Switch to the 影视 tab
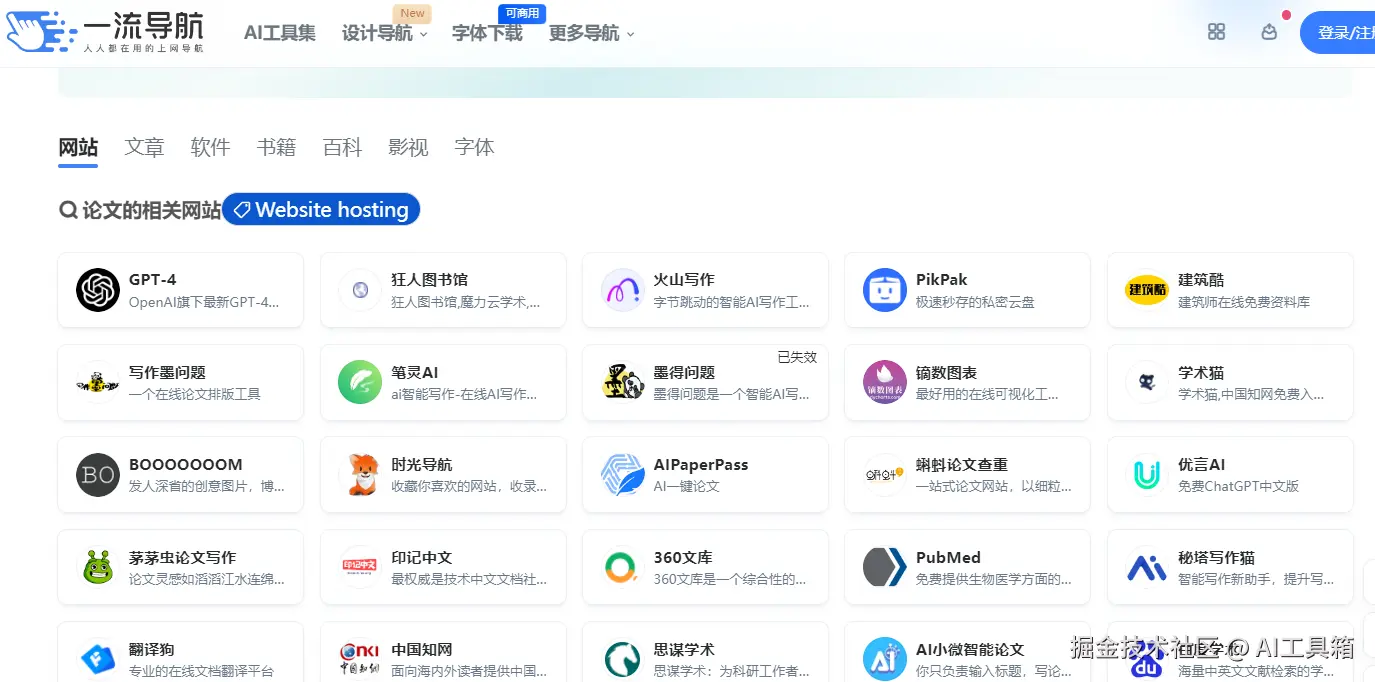Image resolution: width=1375 pixels, height=682 pixels. [408, 147]
